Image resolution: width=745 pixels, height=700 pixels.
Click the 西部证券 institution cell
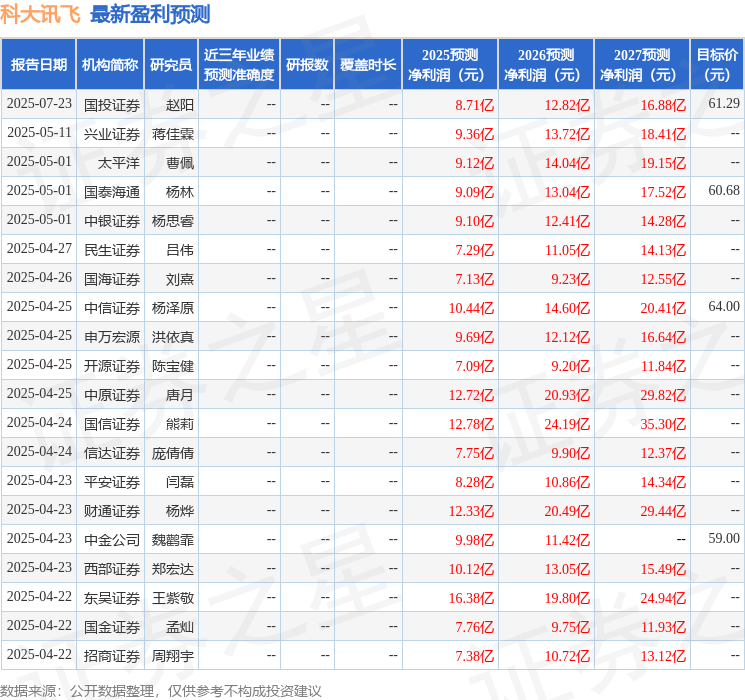(112, 569)
